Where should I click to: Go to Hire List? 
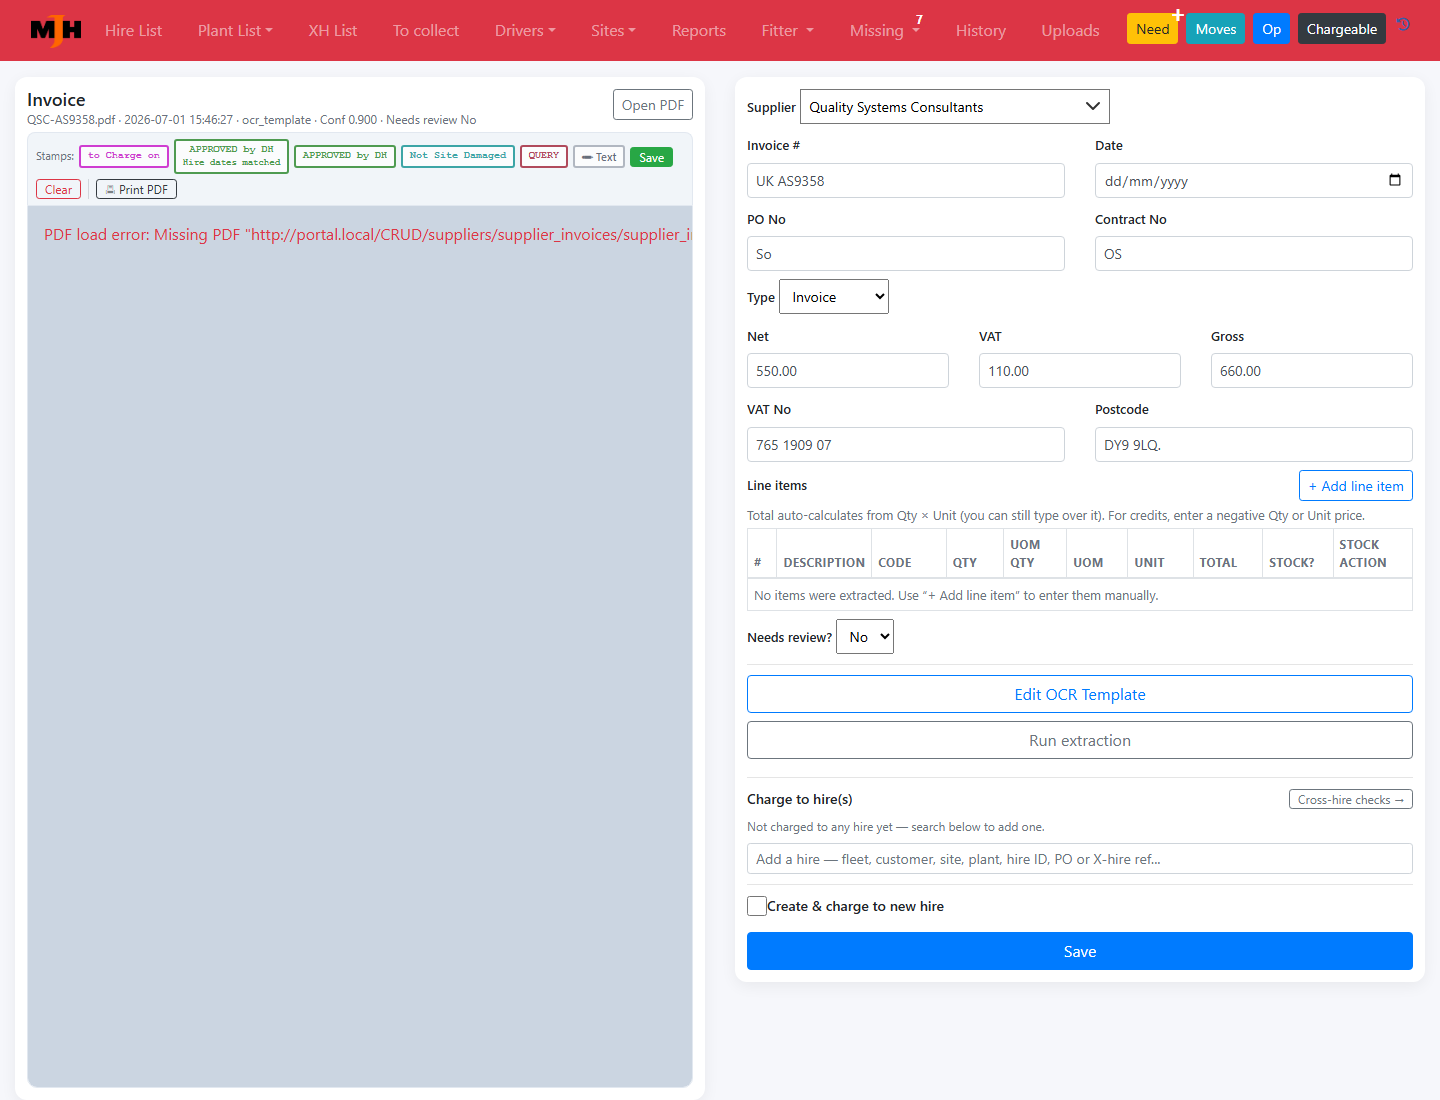[133, 30]
